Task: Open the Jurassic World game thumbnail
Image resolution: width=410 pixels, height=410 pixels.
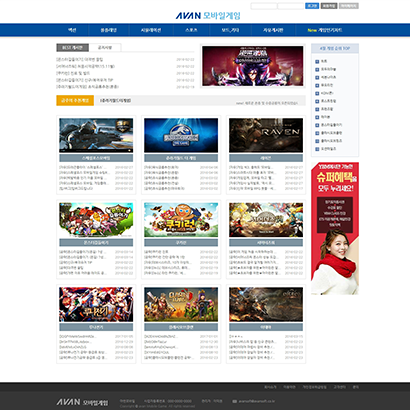Action: click(181, 135)
